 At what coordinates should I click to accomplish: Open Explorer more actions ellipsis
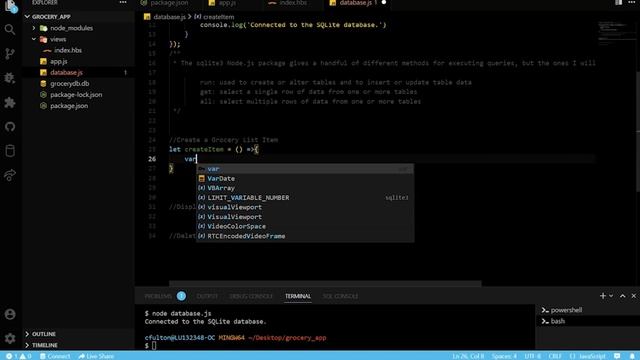[x=123, y=2]
